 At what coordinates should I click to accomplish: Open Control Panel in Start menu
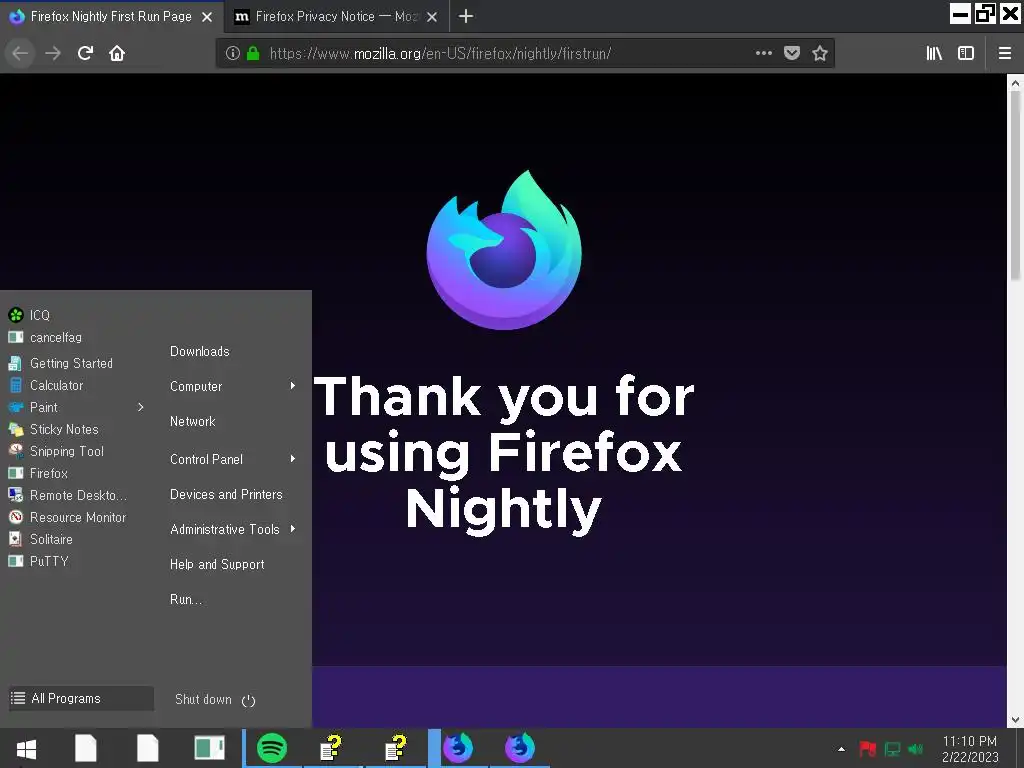(206, 460)
